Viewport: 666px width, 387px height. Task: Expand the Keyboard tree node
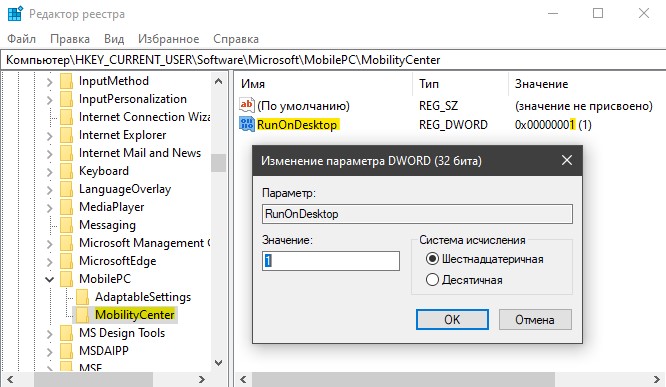tap(50, 171)
